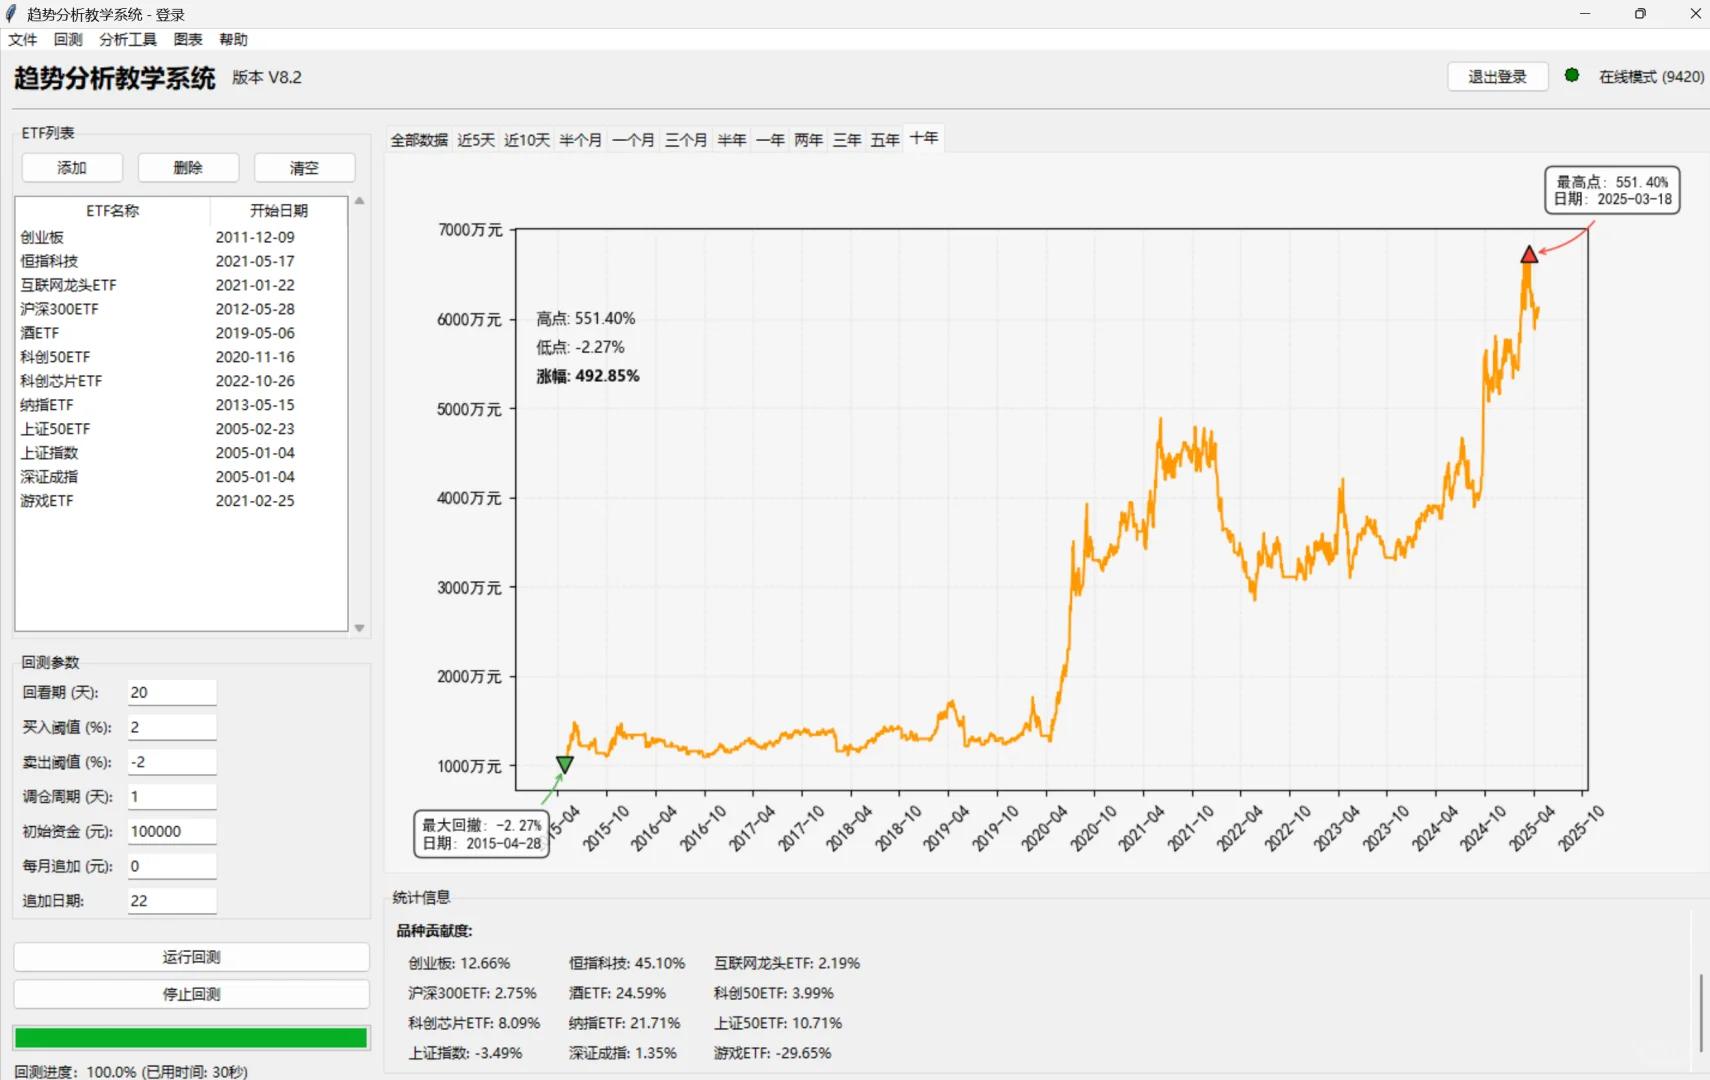Image resolution: width=1710 pixels, height=1080 pixels.
Task: Stop the backtest with 停止回测
Action: tap(191, 994)
